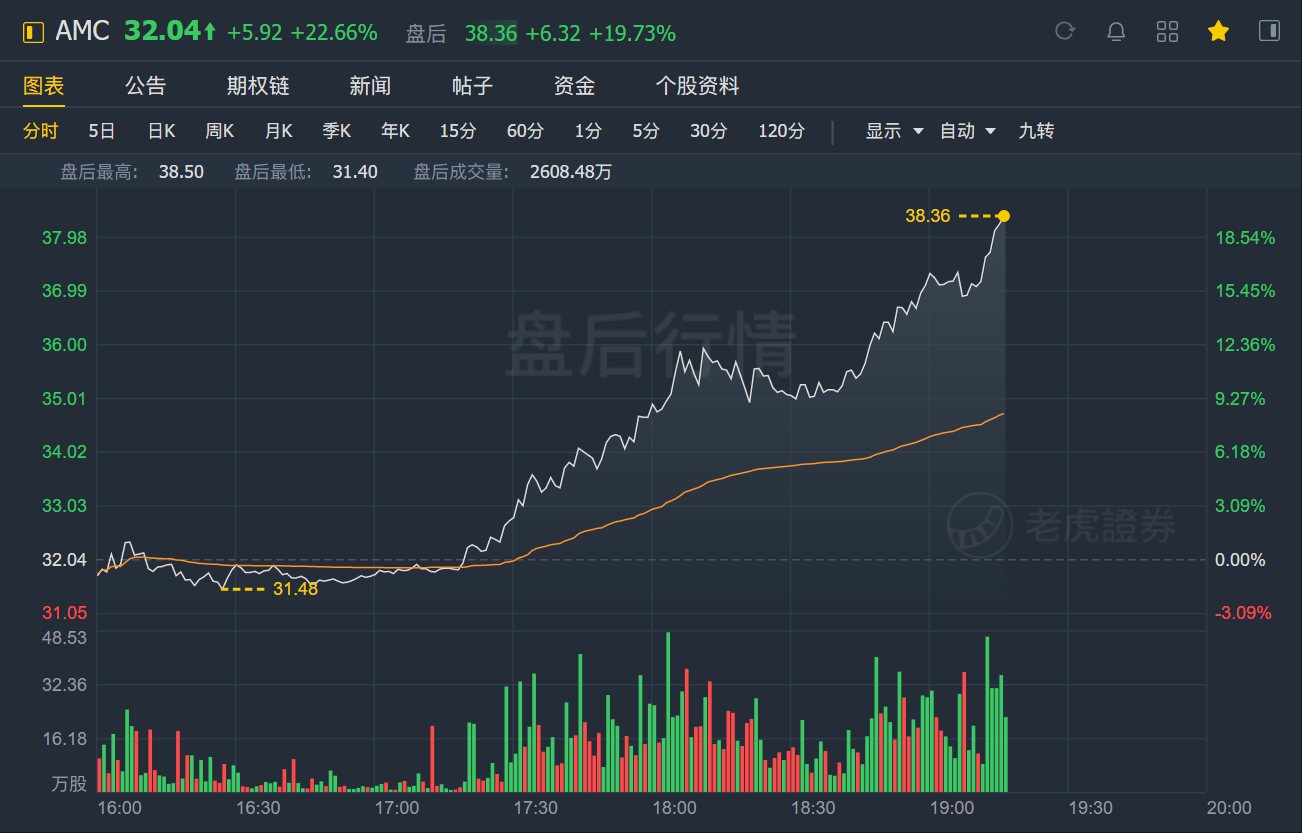
Task: Select the 周K chart period
Action: point(220,131)
